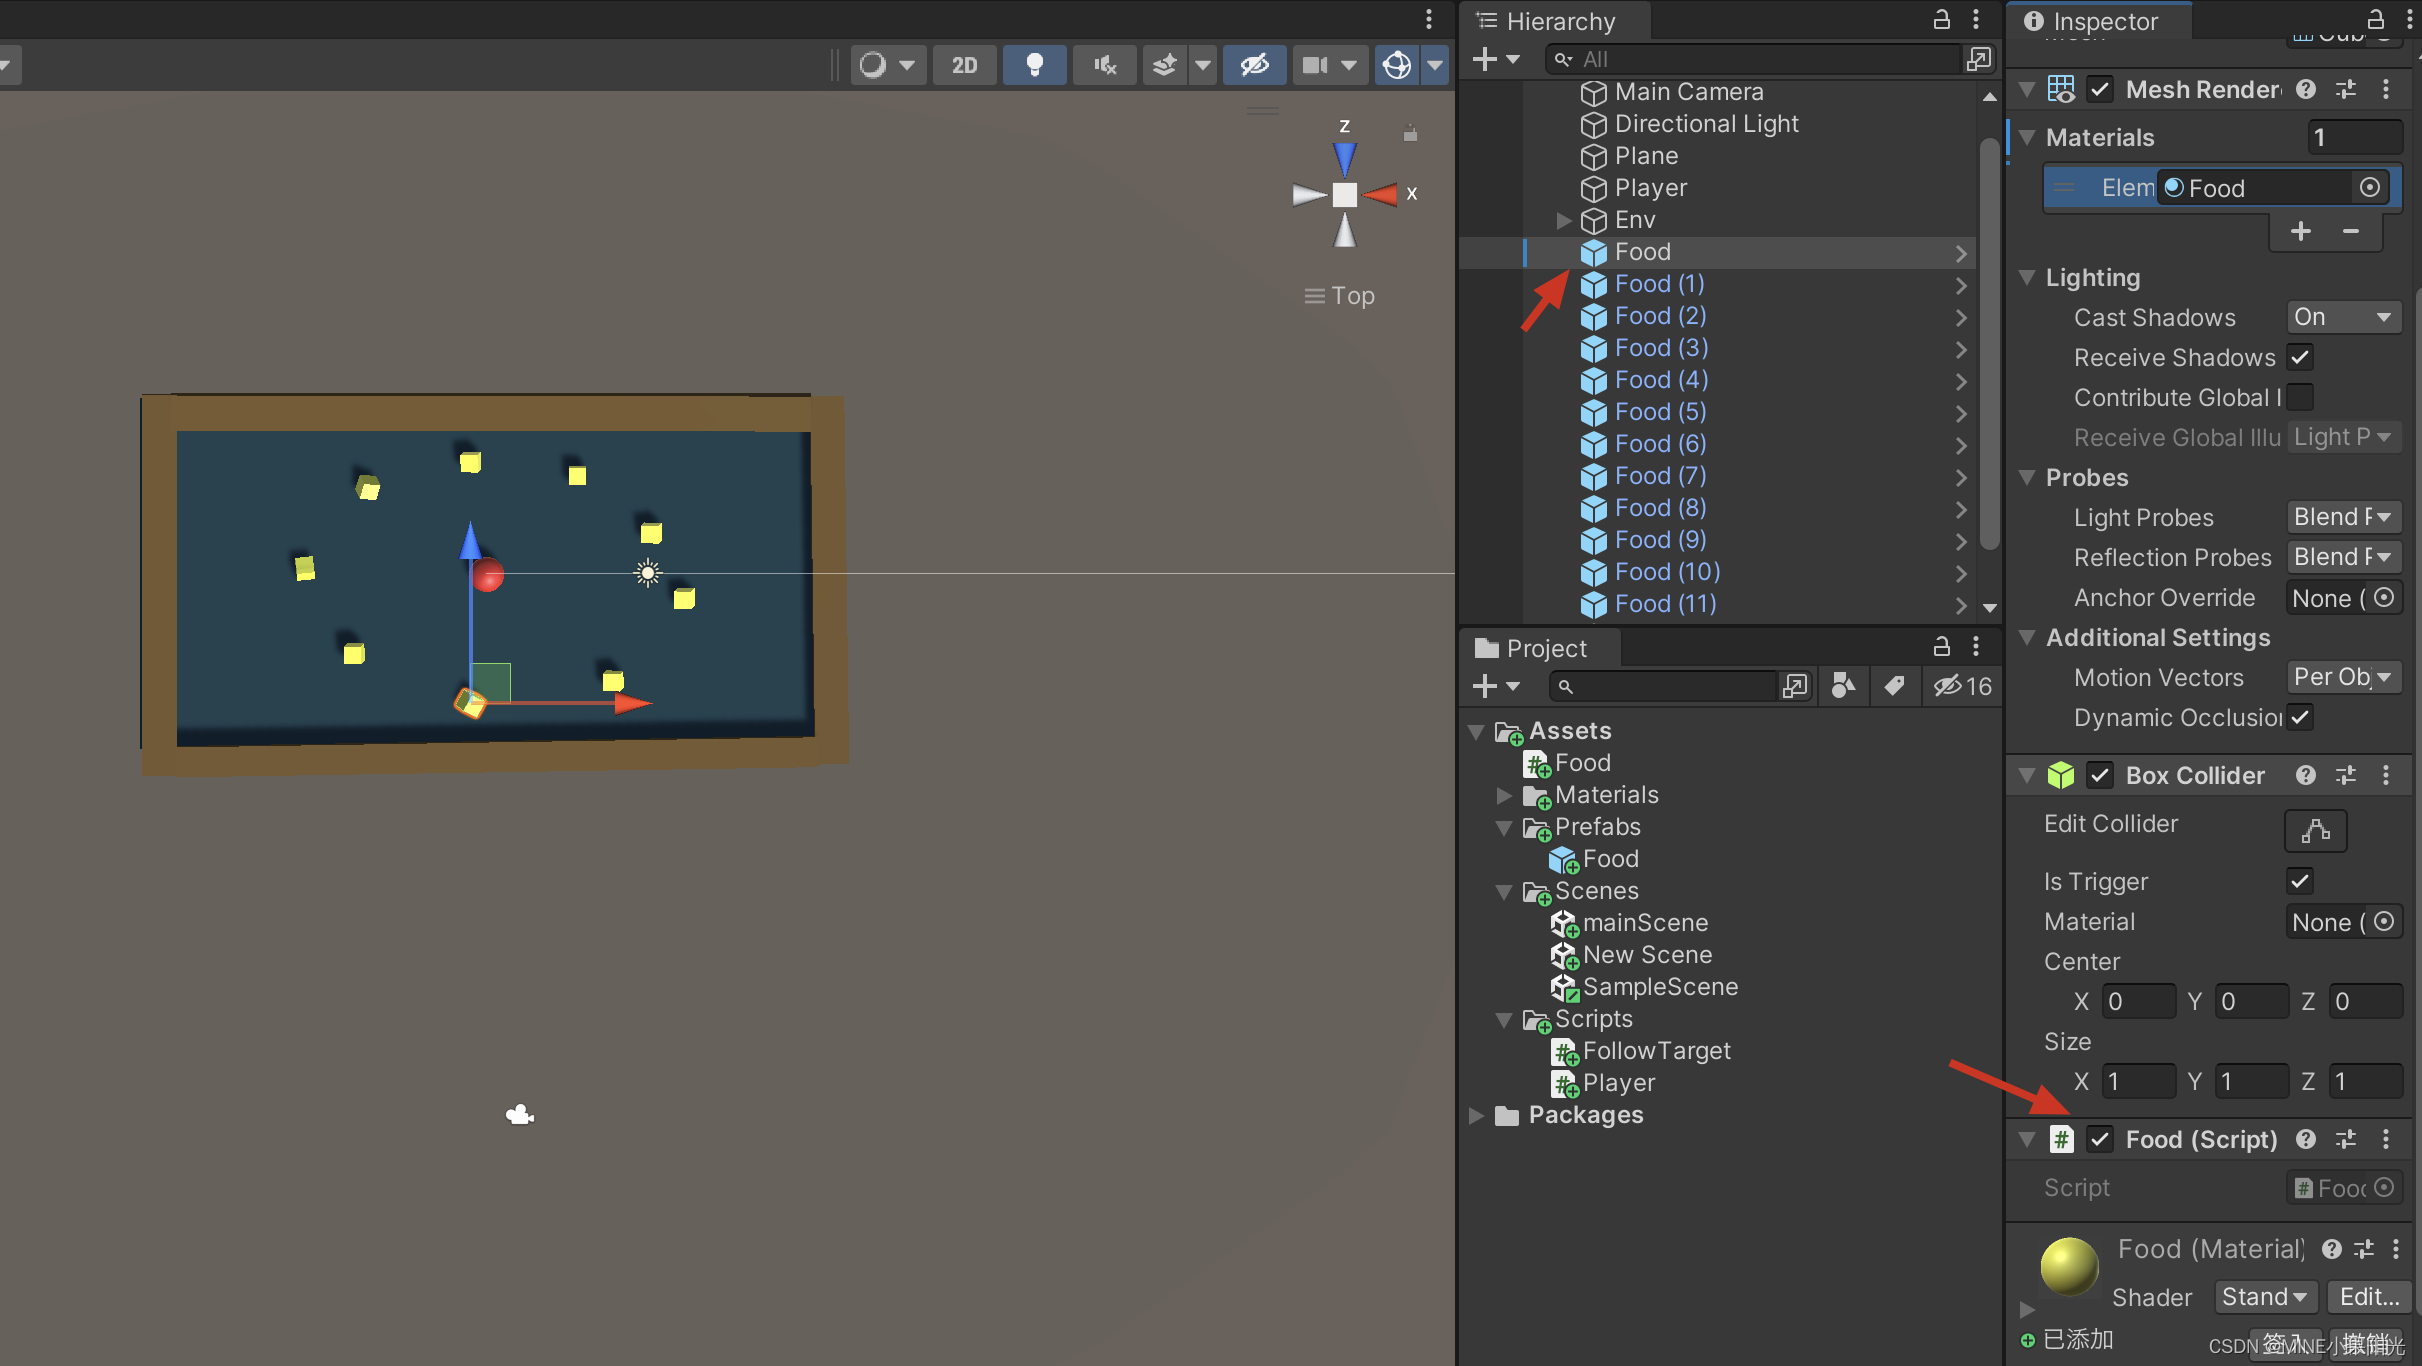Click the scene view lock icon near gizmo
2422x1366 pixels.
(1410, 133)
